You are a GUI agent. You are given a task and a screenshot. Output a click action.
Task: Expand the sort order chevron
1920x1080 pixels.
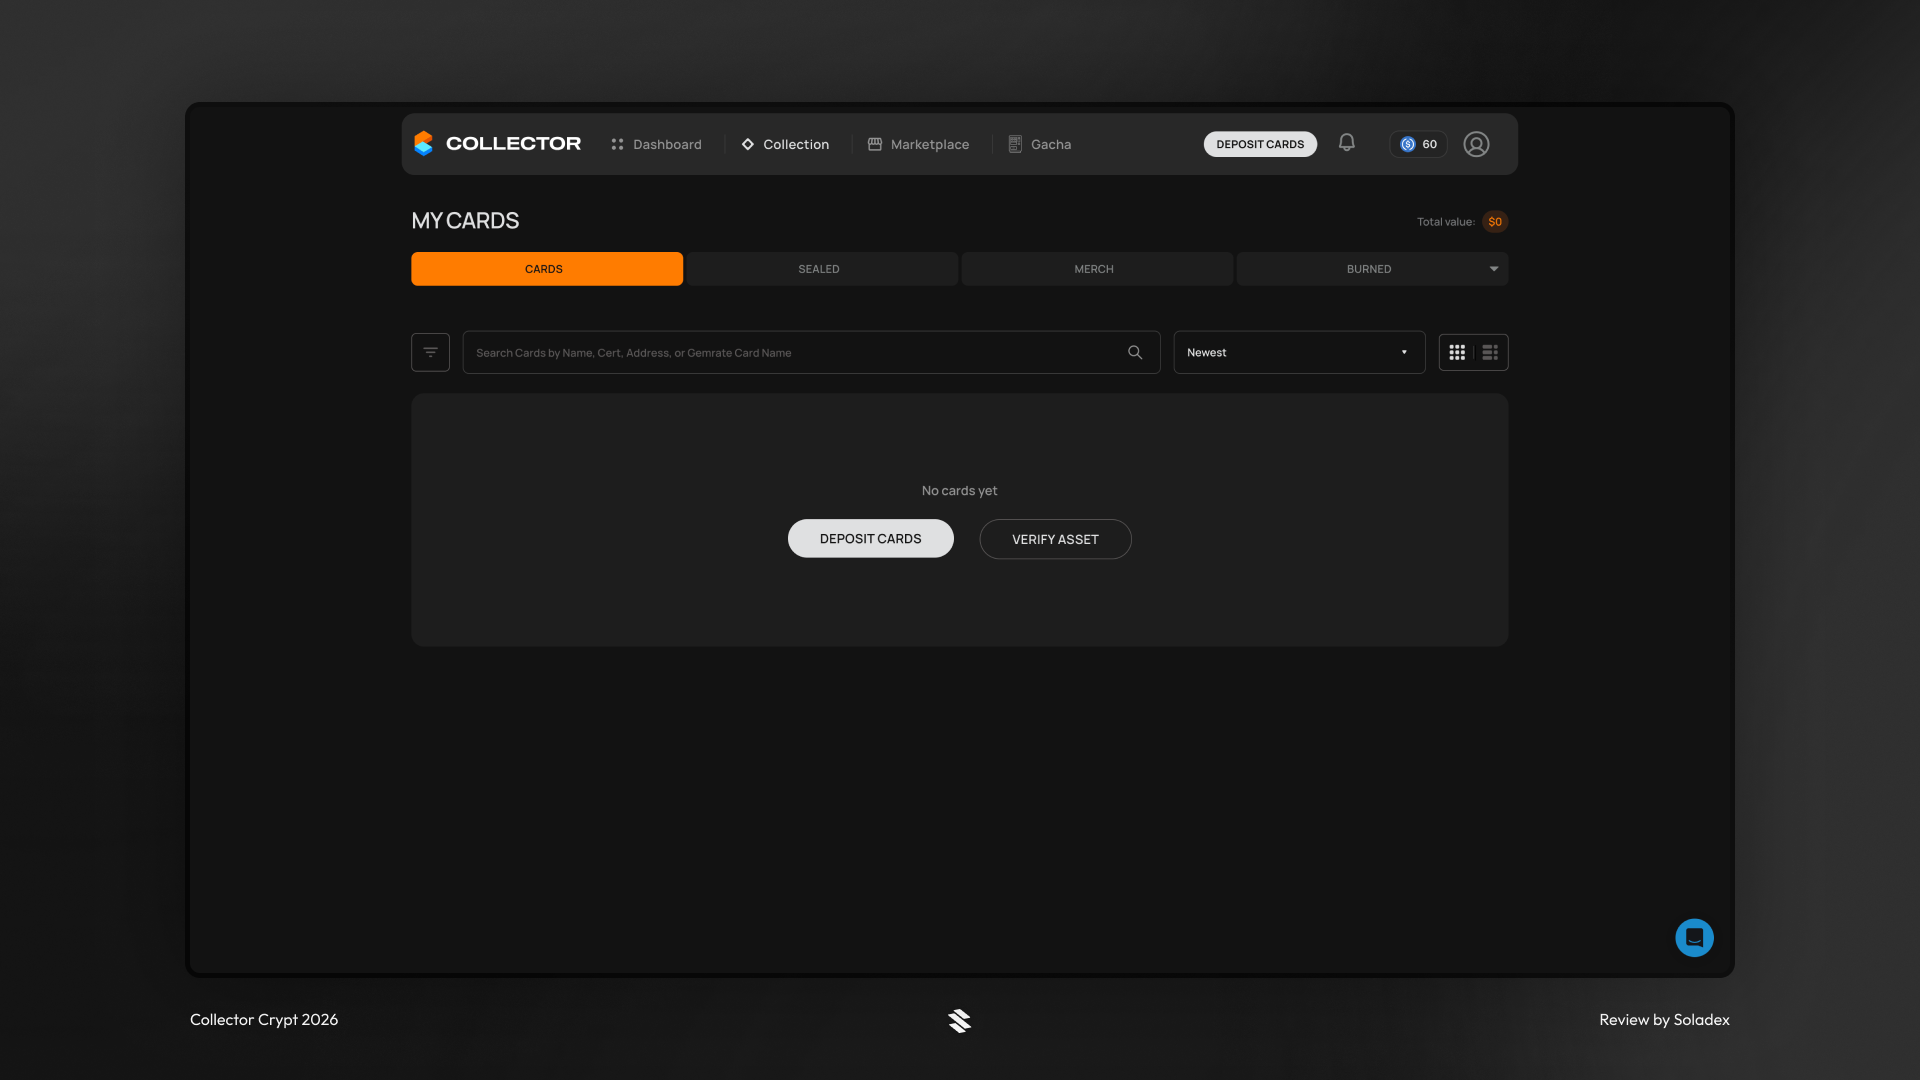point(1403,352)
